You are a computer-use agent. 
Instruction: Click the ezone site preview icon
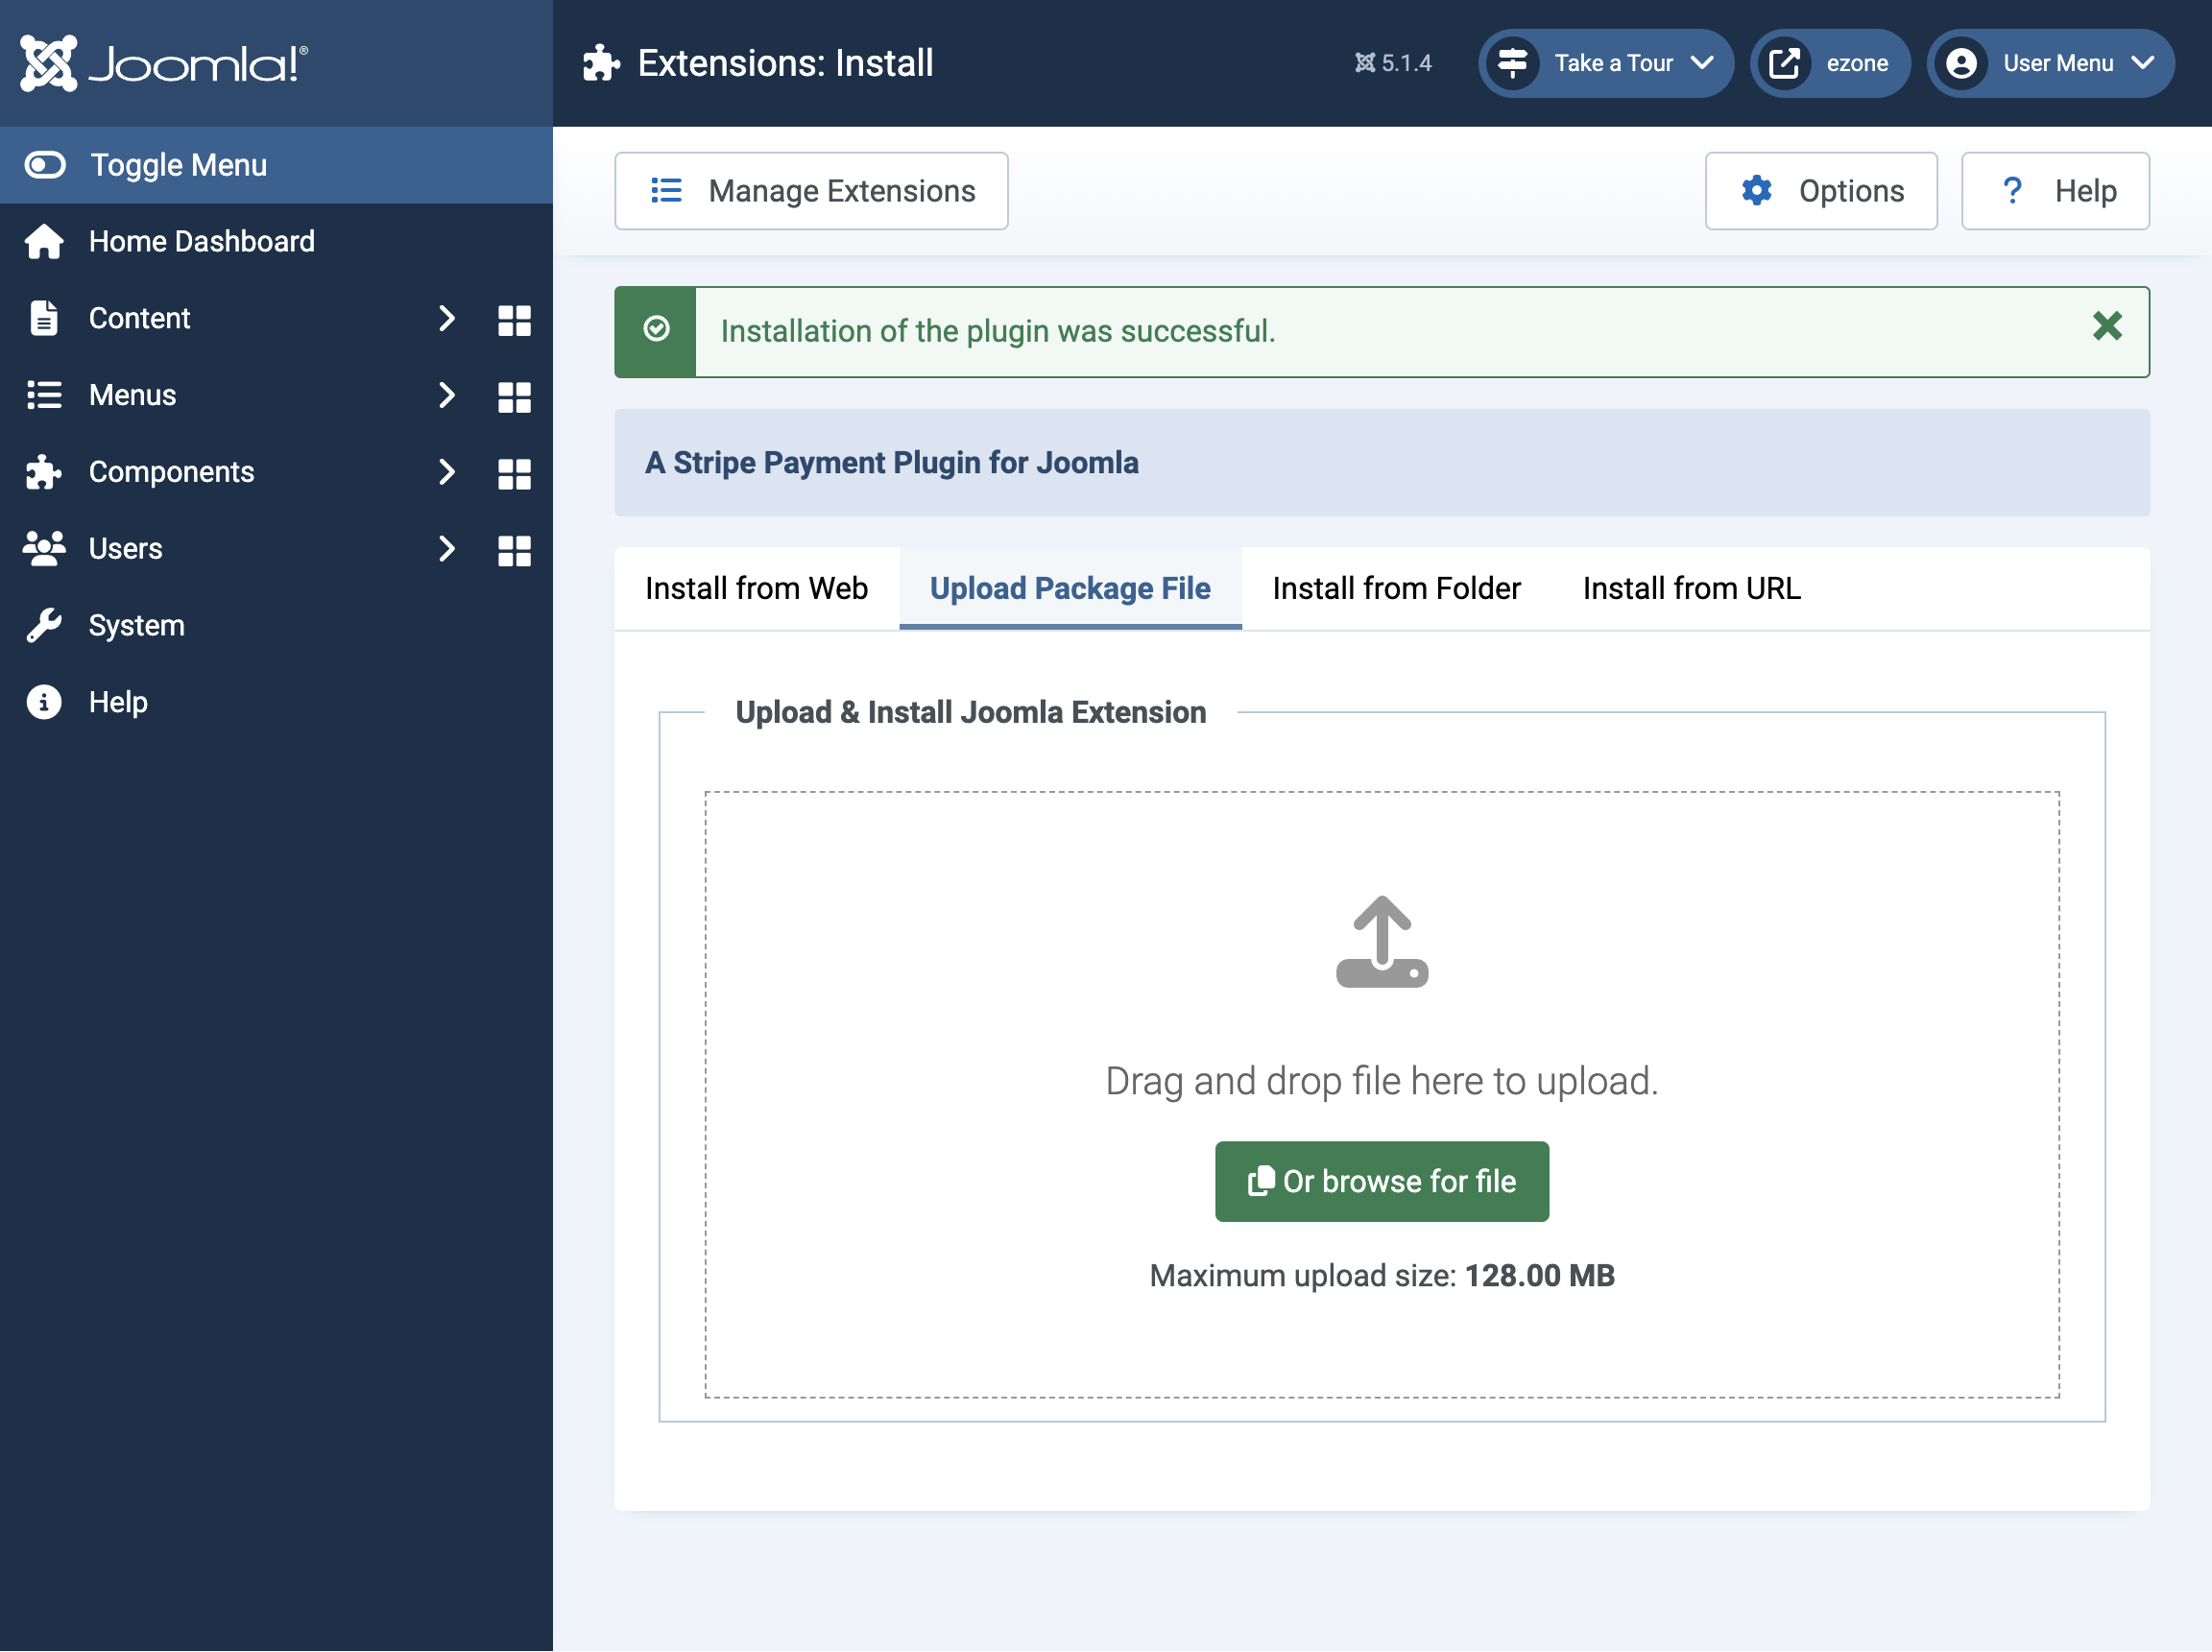(1786, 62)
